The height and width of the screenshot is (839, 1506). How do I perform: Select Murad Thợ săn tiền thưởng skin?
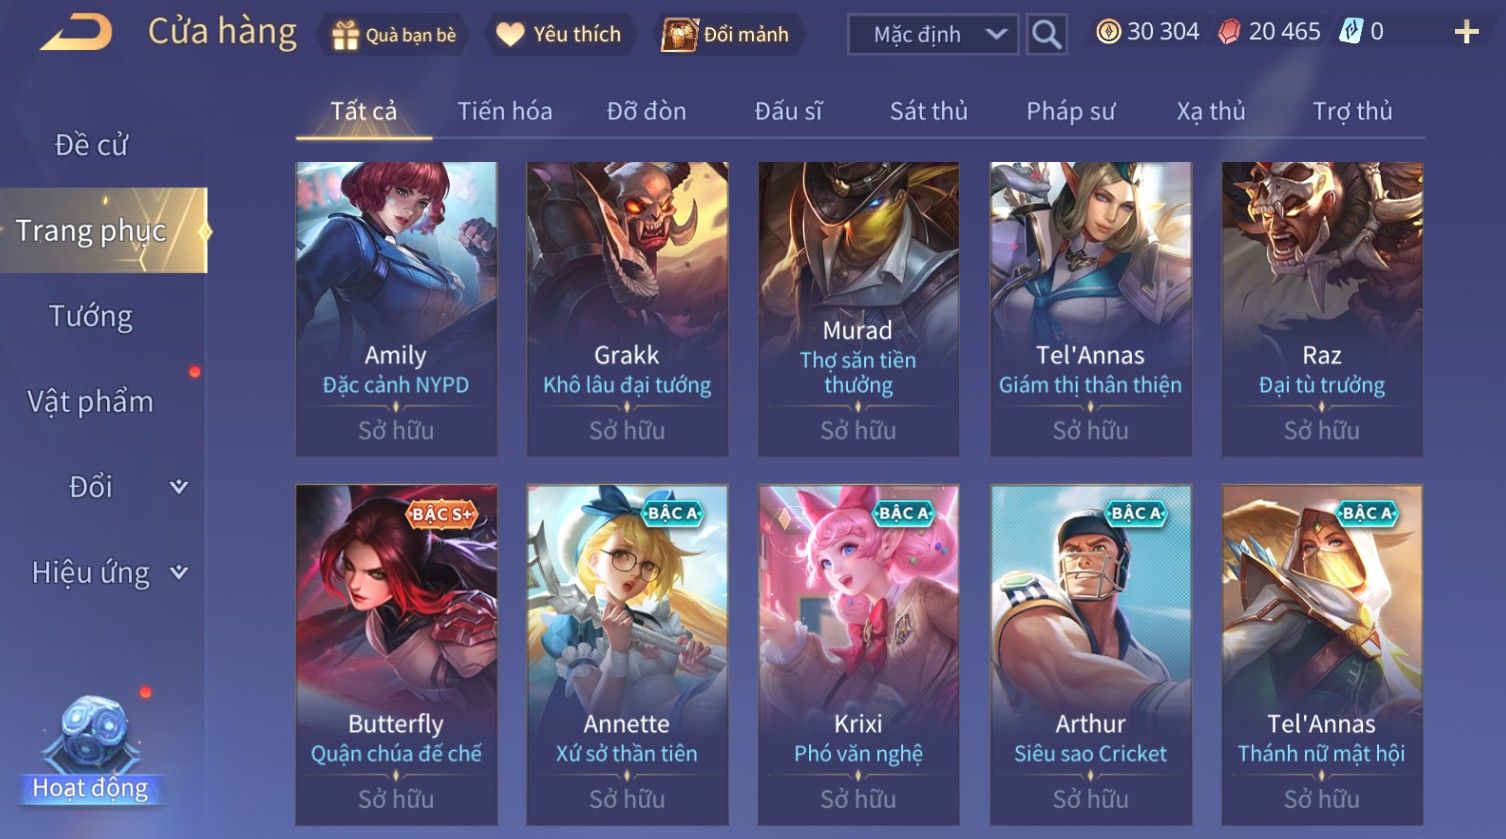[x=858, y=309]
